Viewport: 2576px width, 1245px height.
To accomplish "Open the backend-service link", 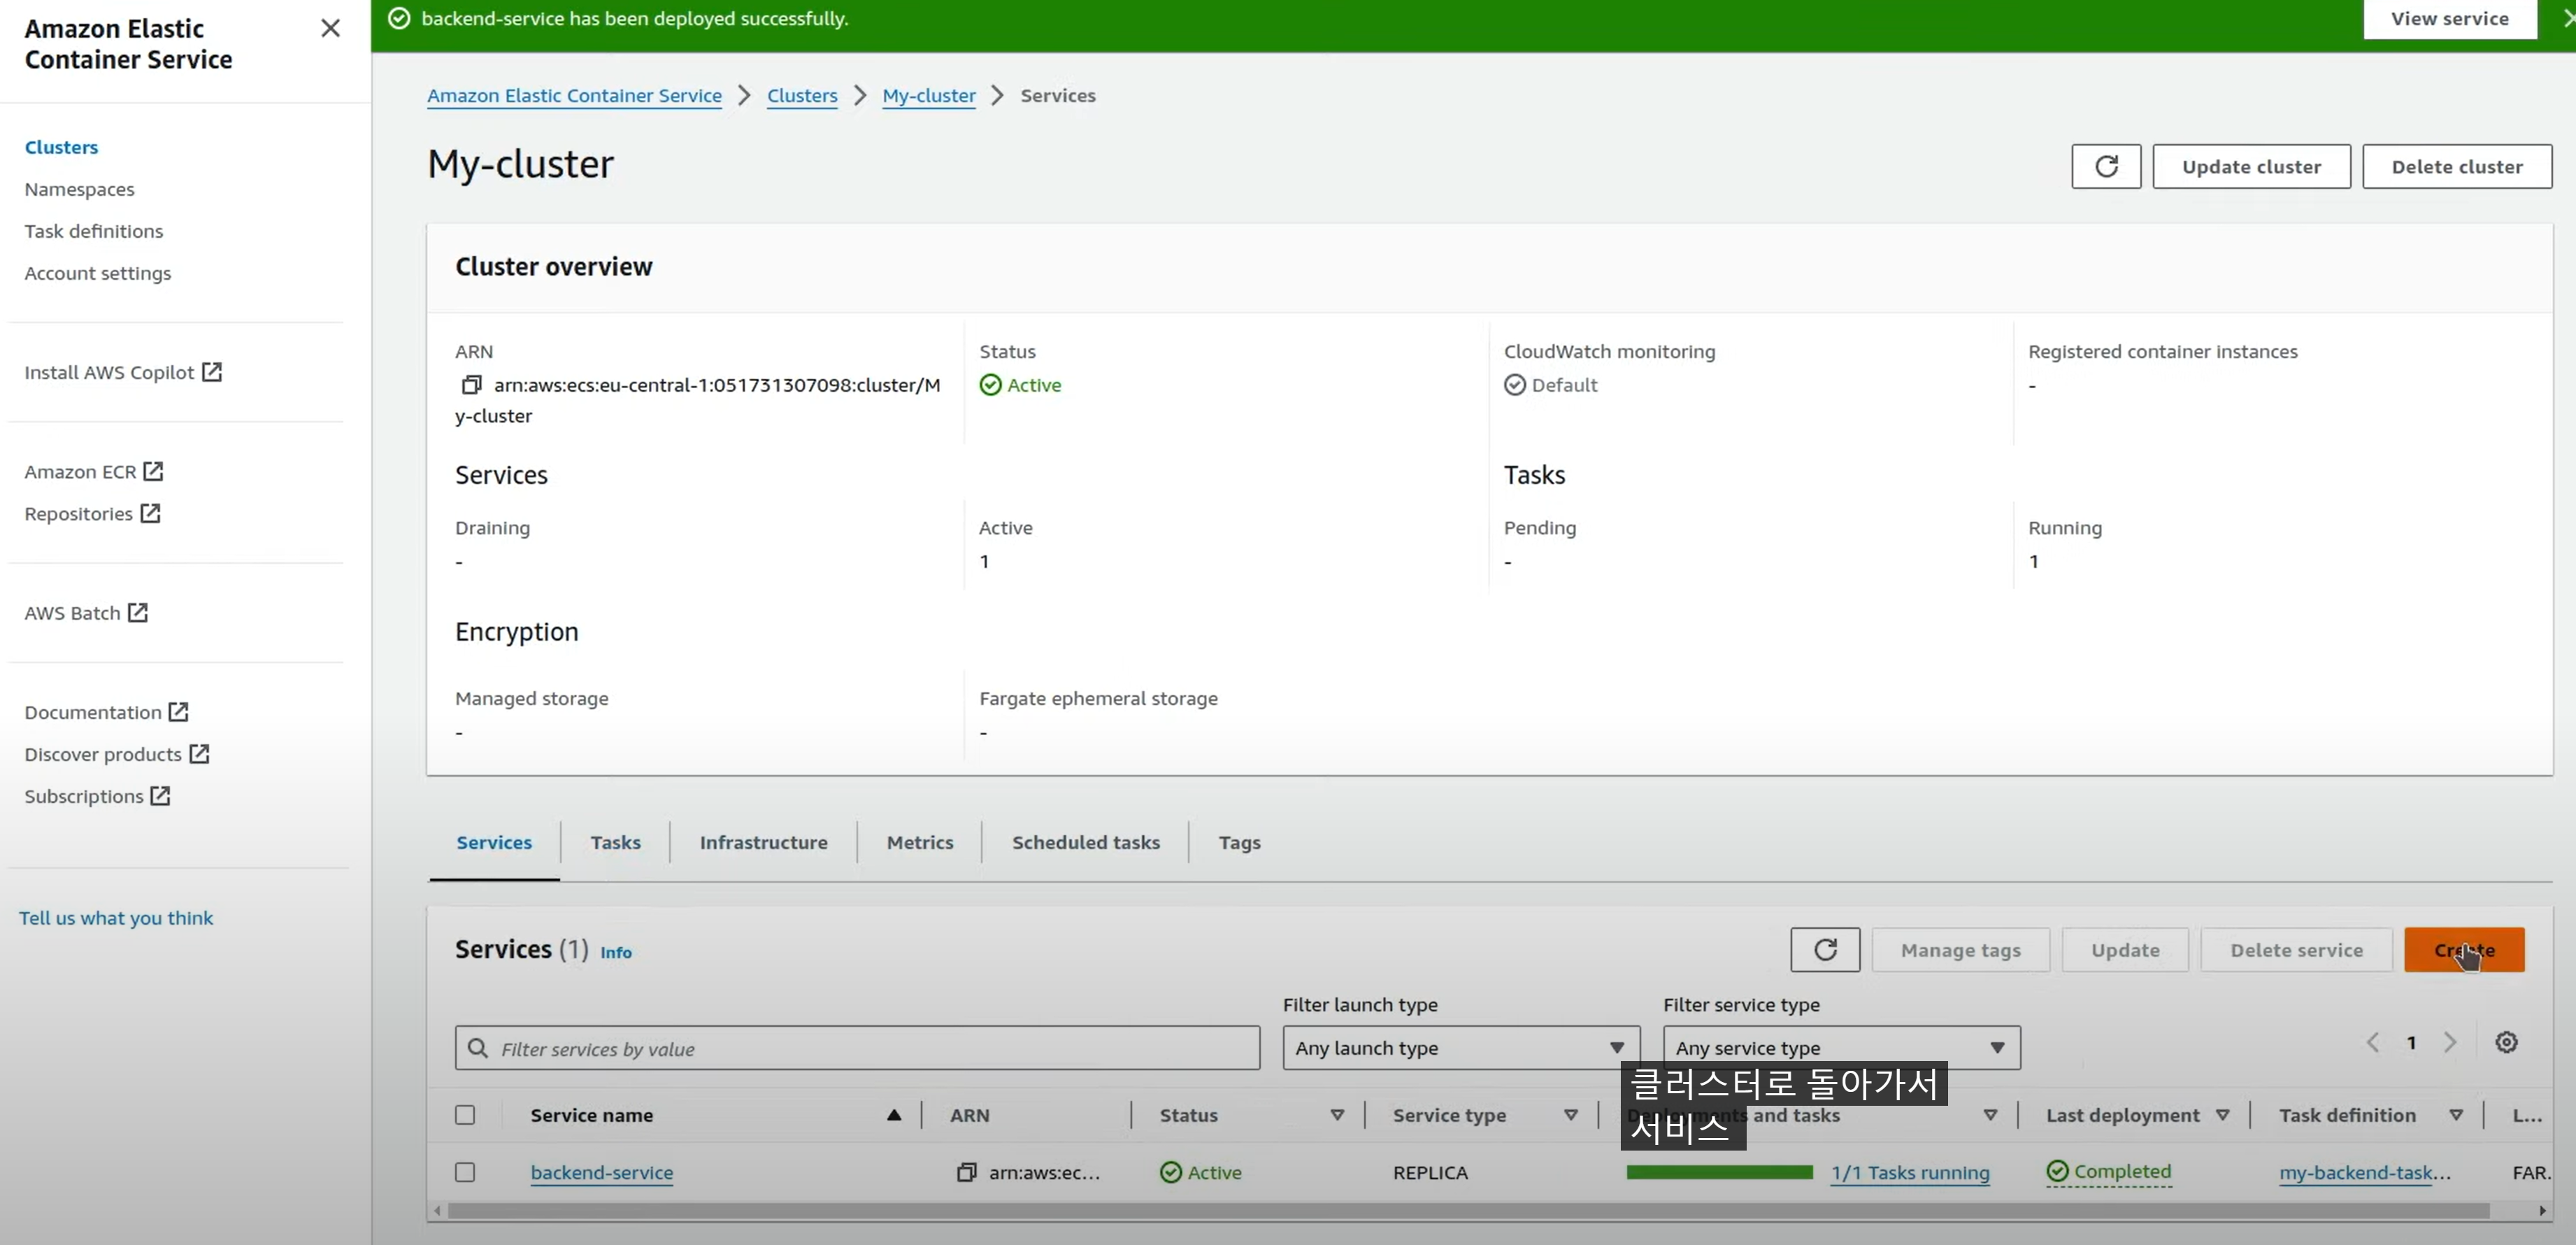I will 601,1172.
